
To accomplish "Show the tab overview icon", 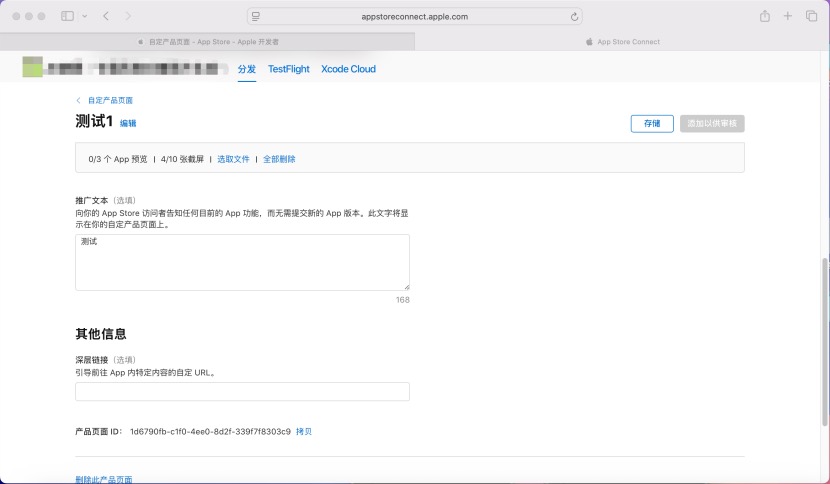I will (811, 17).
